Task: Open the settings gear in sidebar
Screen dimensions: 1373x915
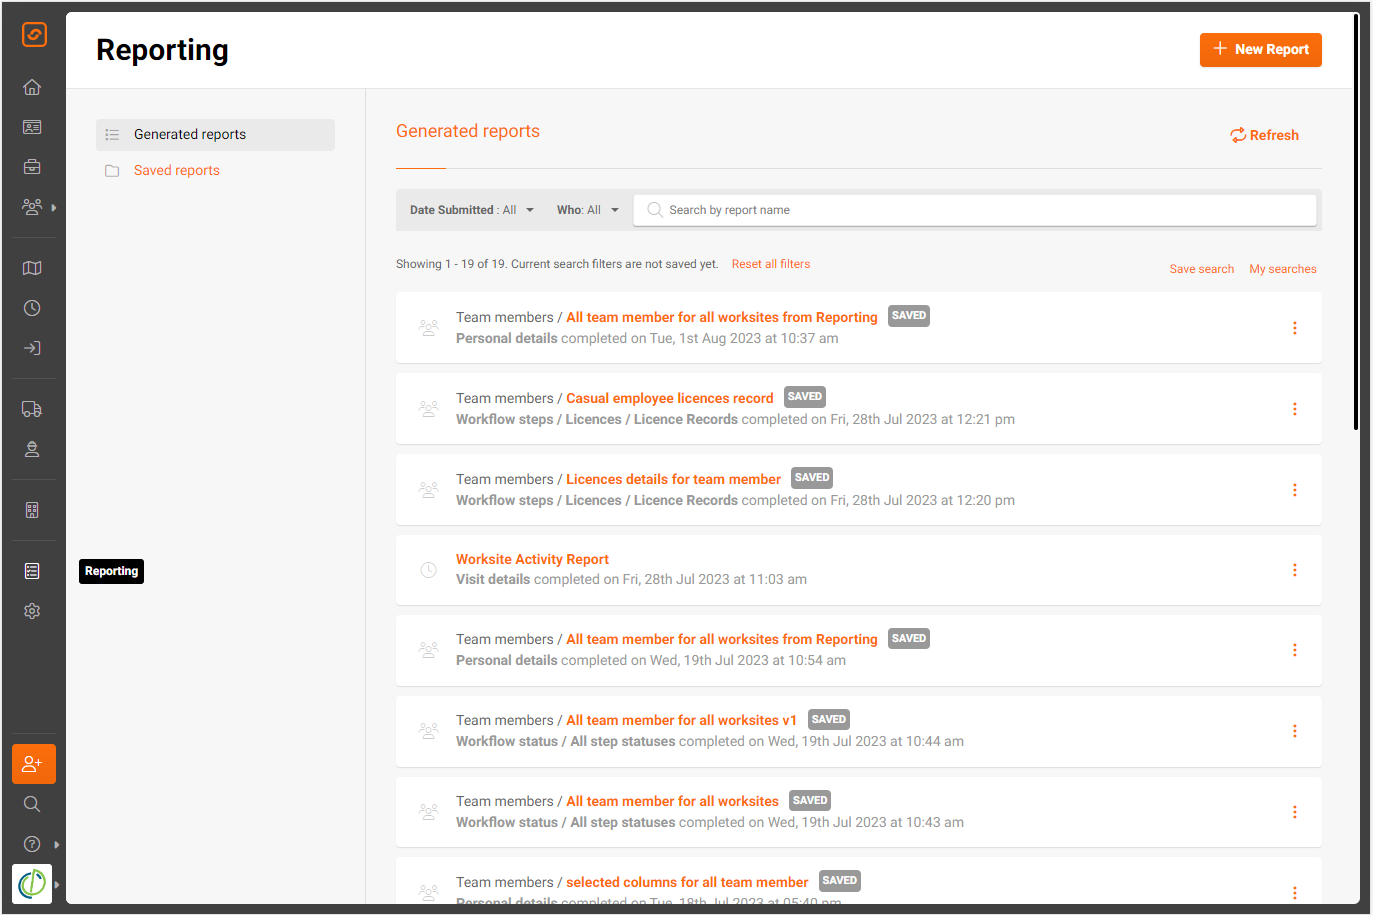Action: pos(32,611)
